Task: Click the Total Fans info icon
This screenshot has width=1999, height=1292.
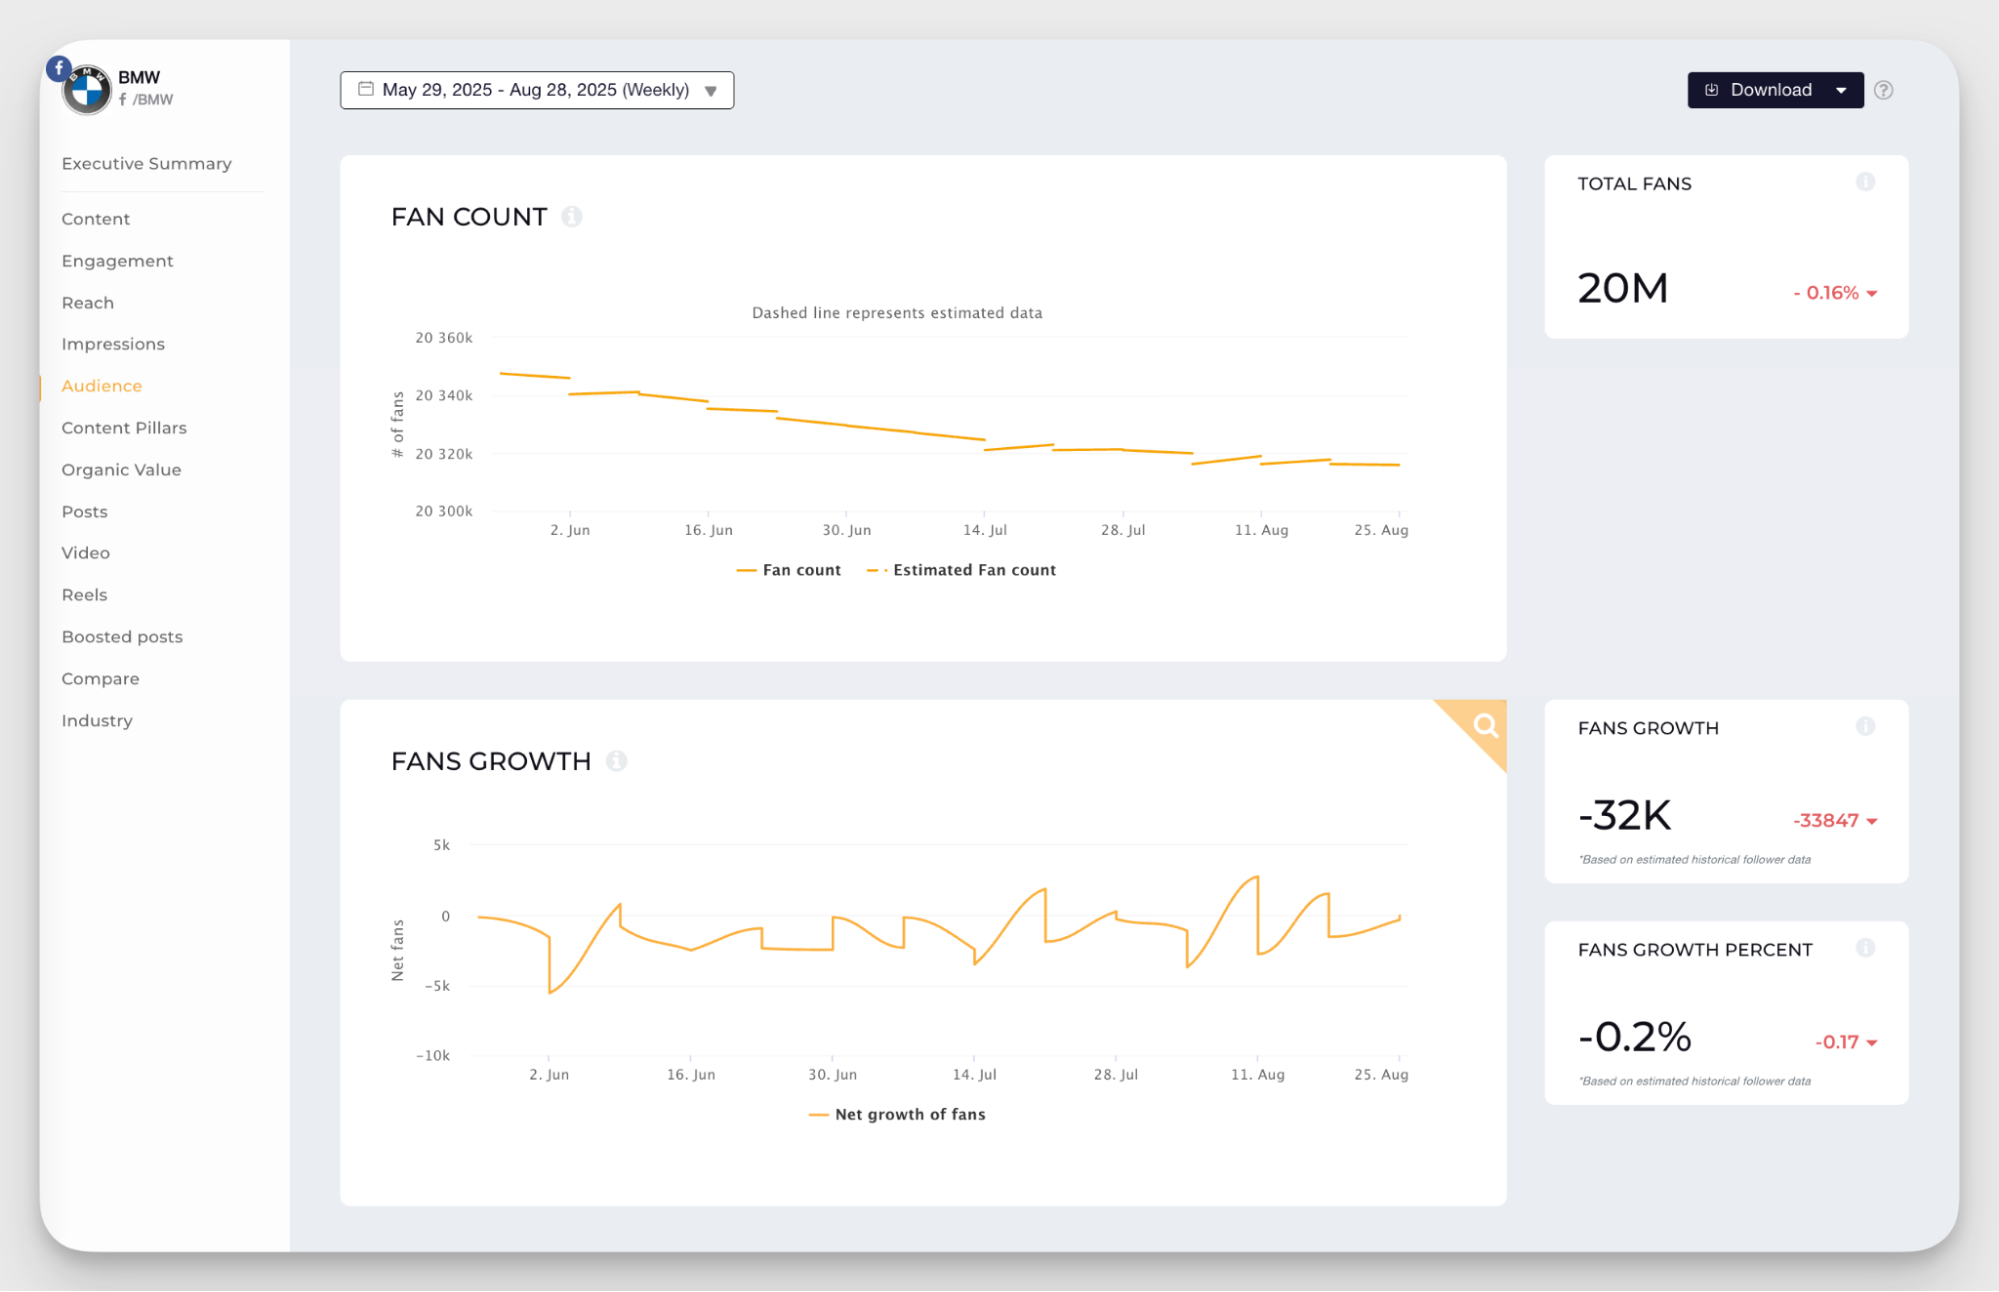Action: (x=1865, y=182)
